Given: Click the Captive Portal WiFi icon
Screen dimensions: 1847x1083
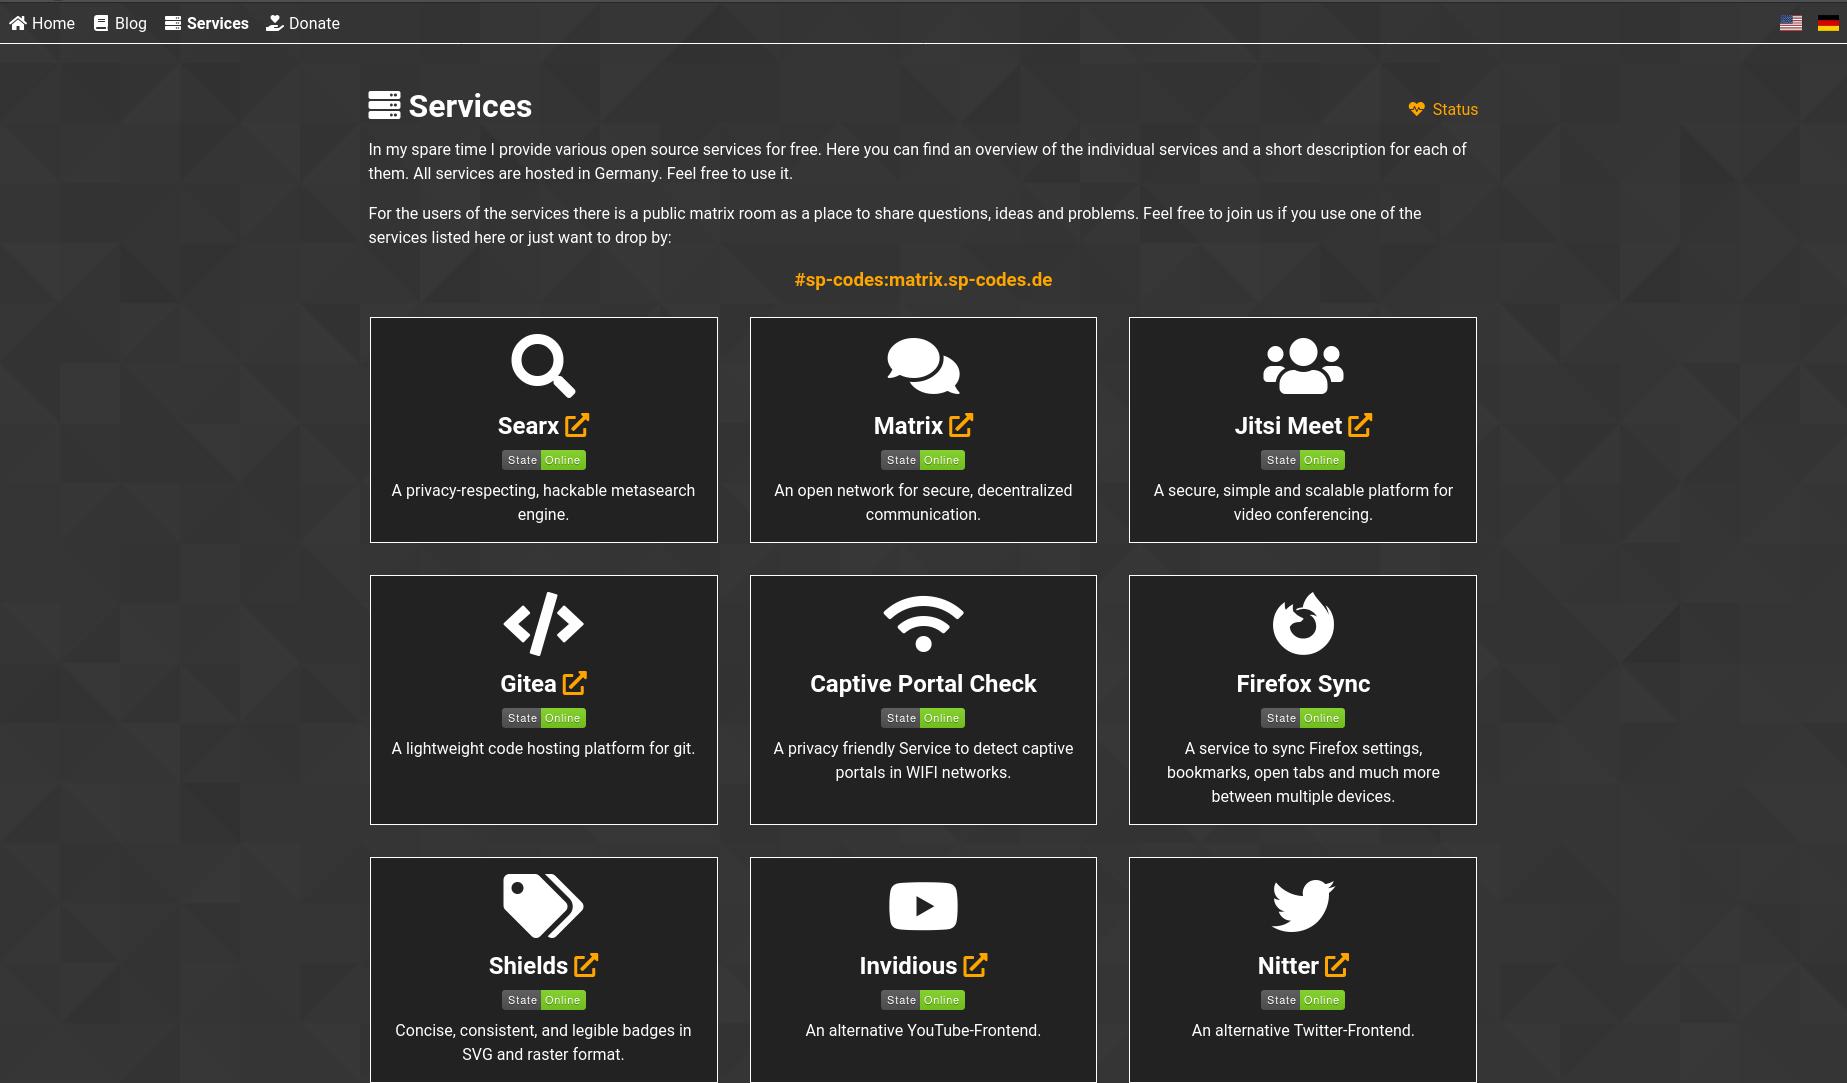Looking at the screenshot, I should point(922,623).
